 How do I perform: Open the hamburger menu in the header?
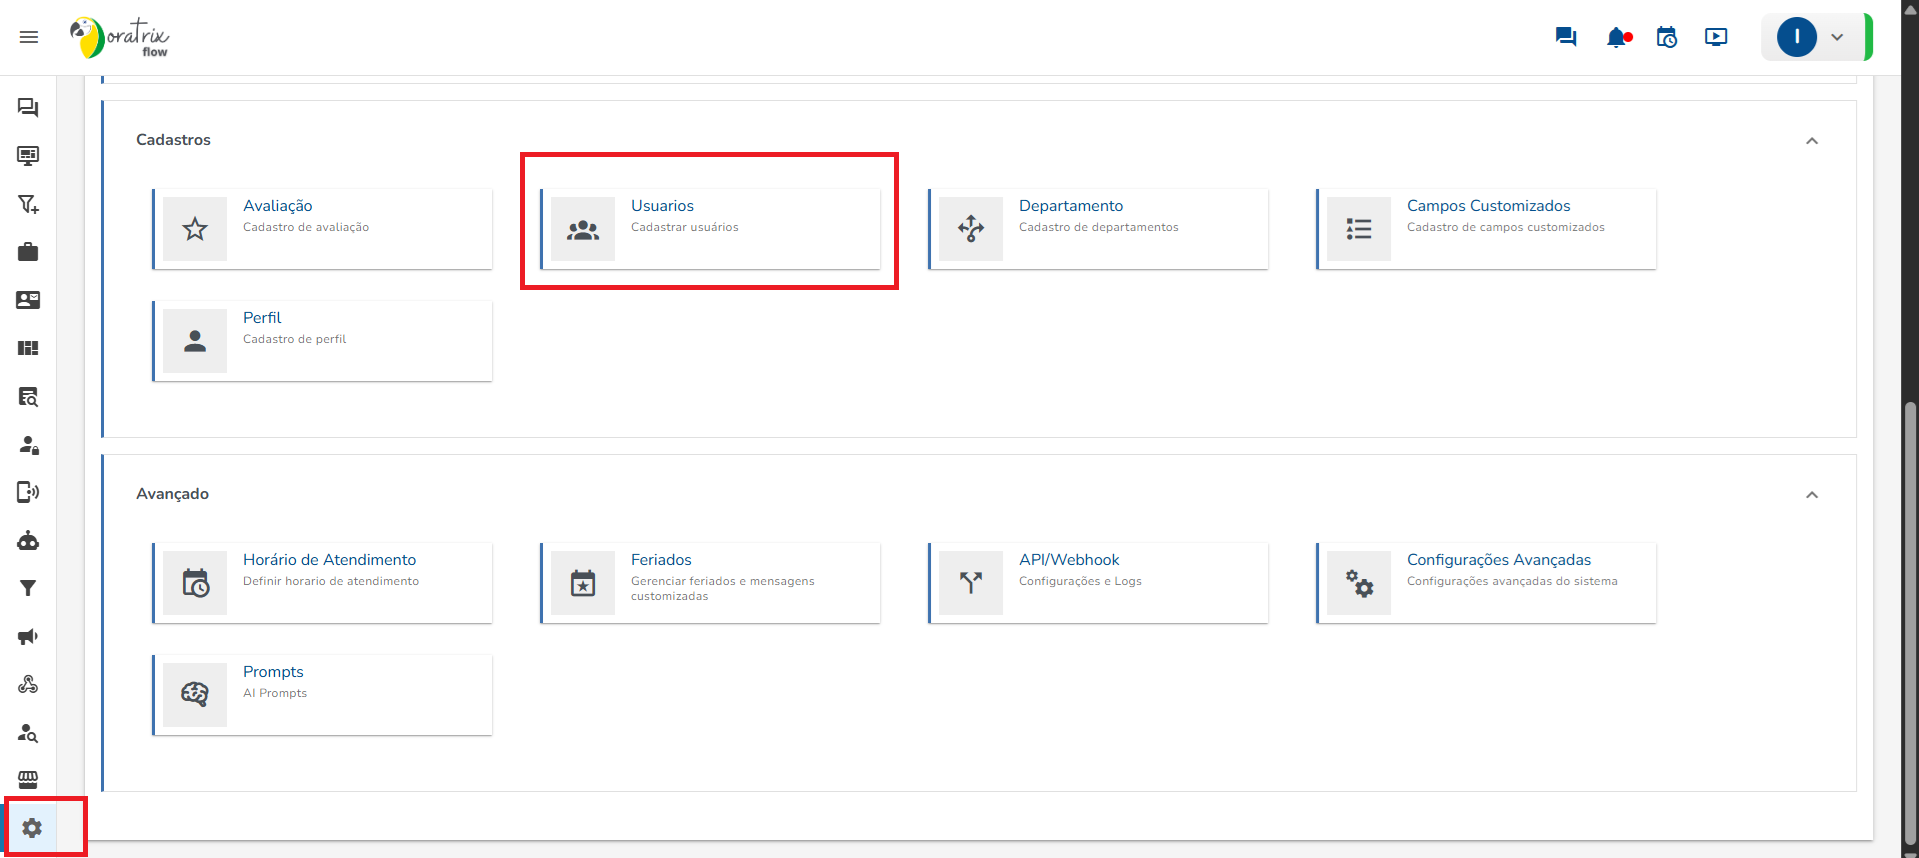(x=29, y=37)
